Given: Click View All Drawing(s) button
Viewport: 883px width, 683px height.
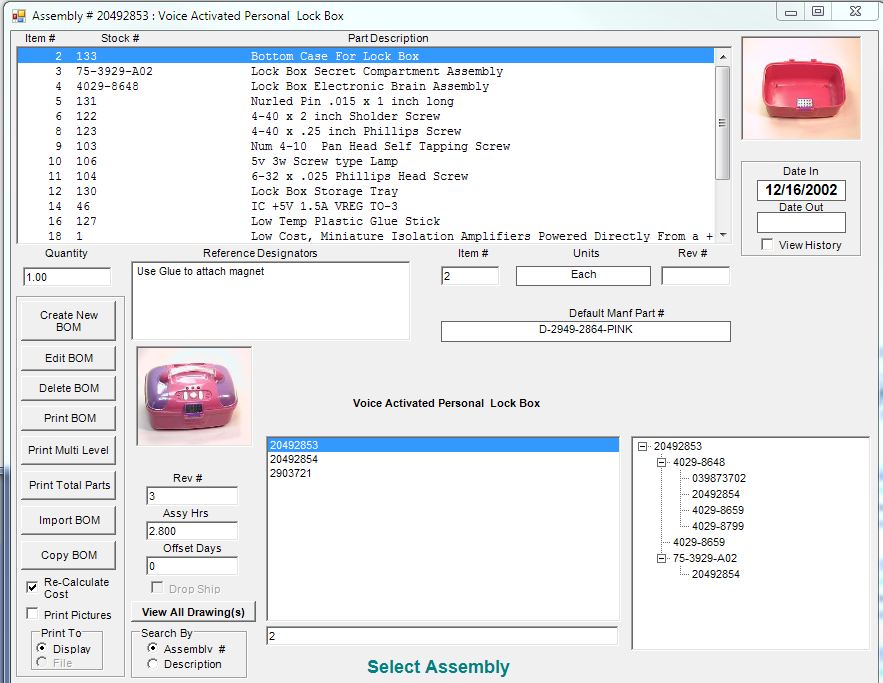Looking at the screenshot, I should pos(193,612).
